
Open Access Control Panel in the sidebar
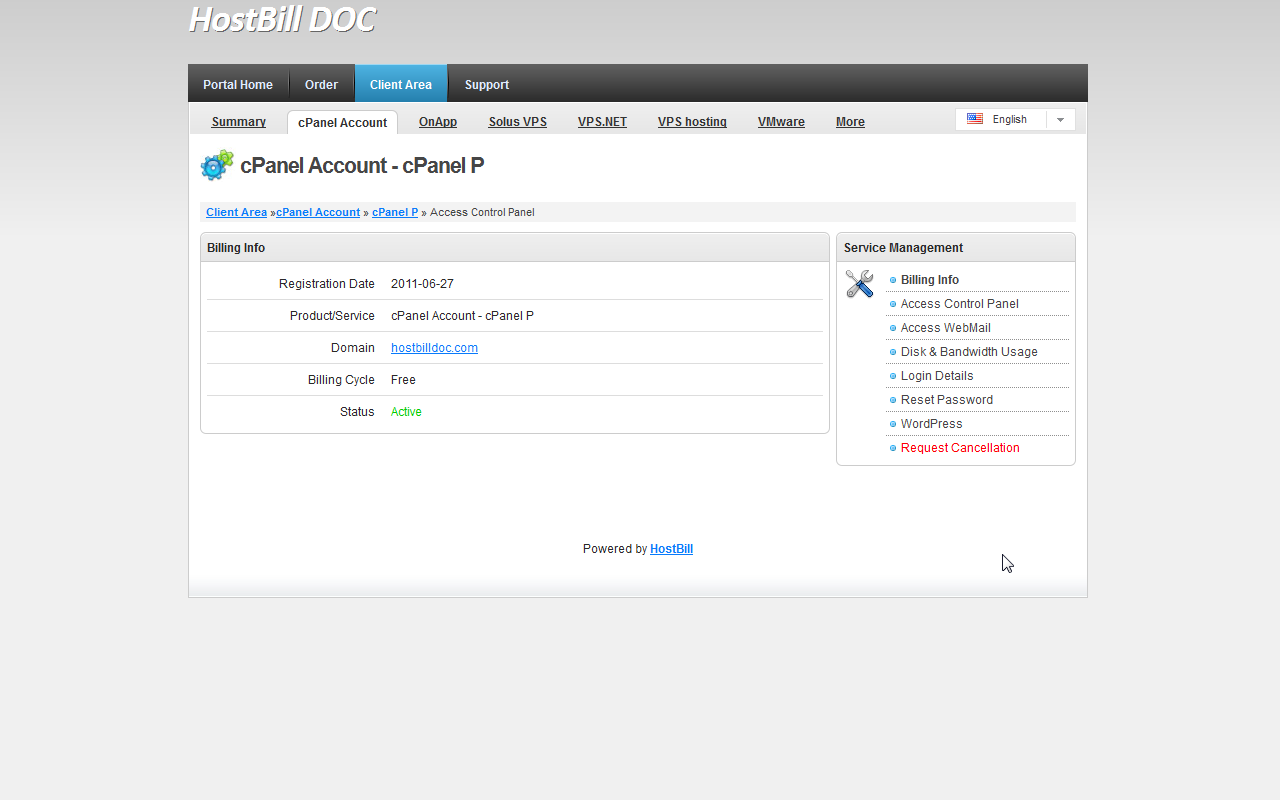[x=960, y=304]
